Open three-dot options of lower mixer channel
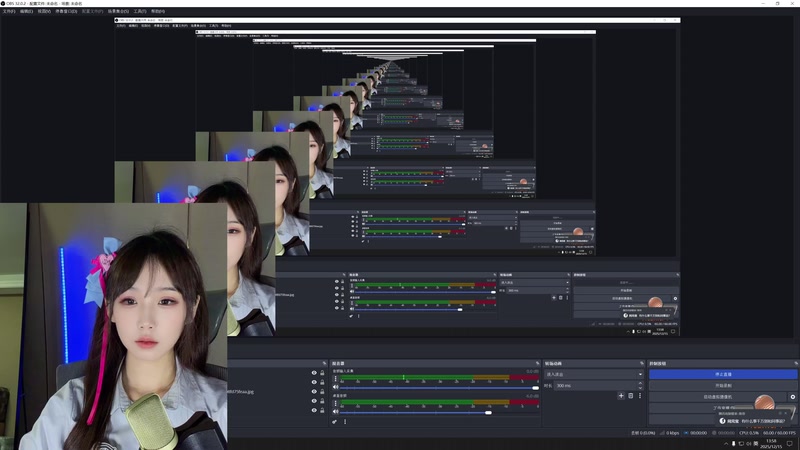 pos(335,403)
